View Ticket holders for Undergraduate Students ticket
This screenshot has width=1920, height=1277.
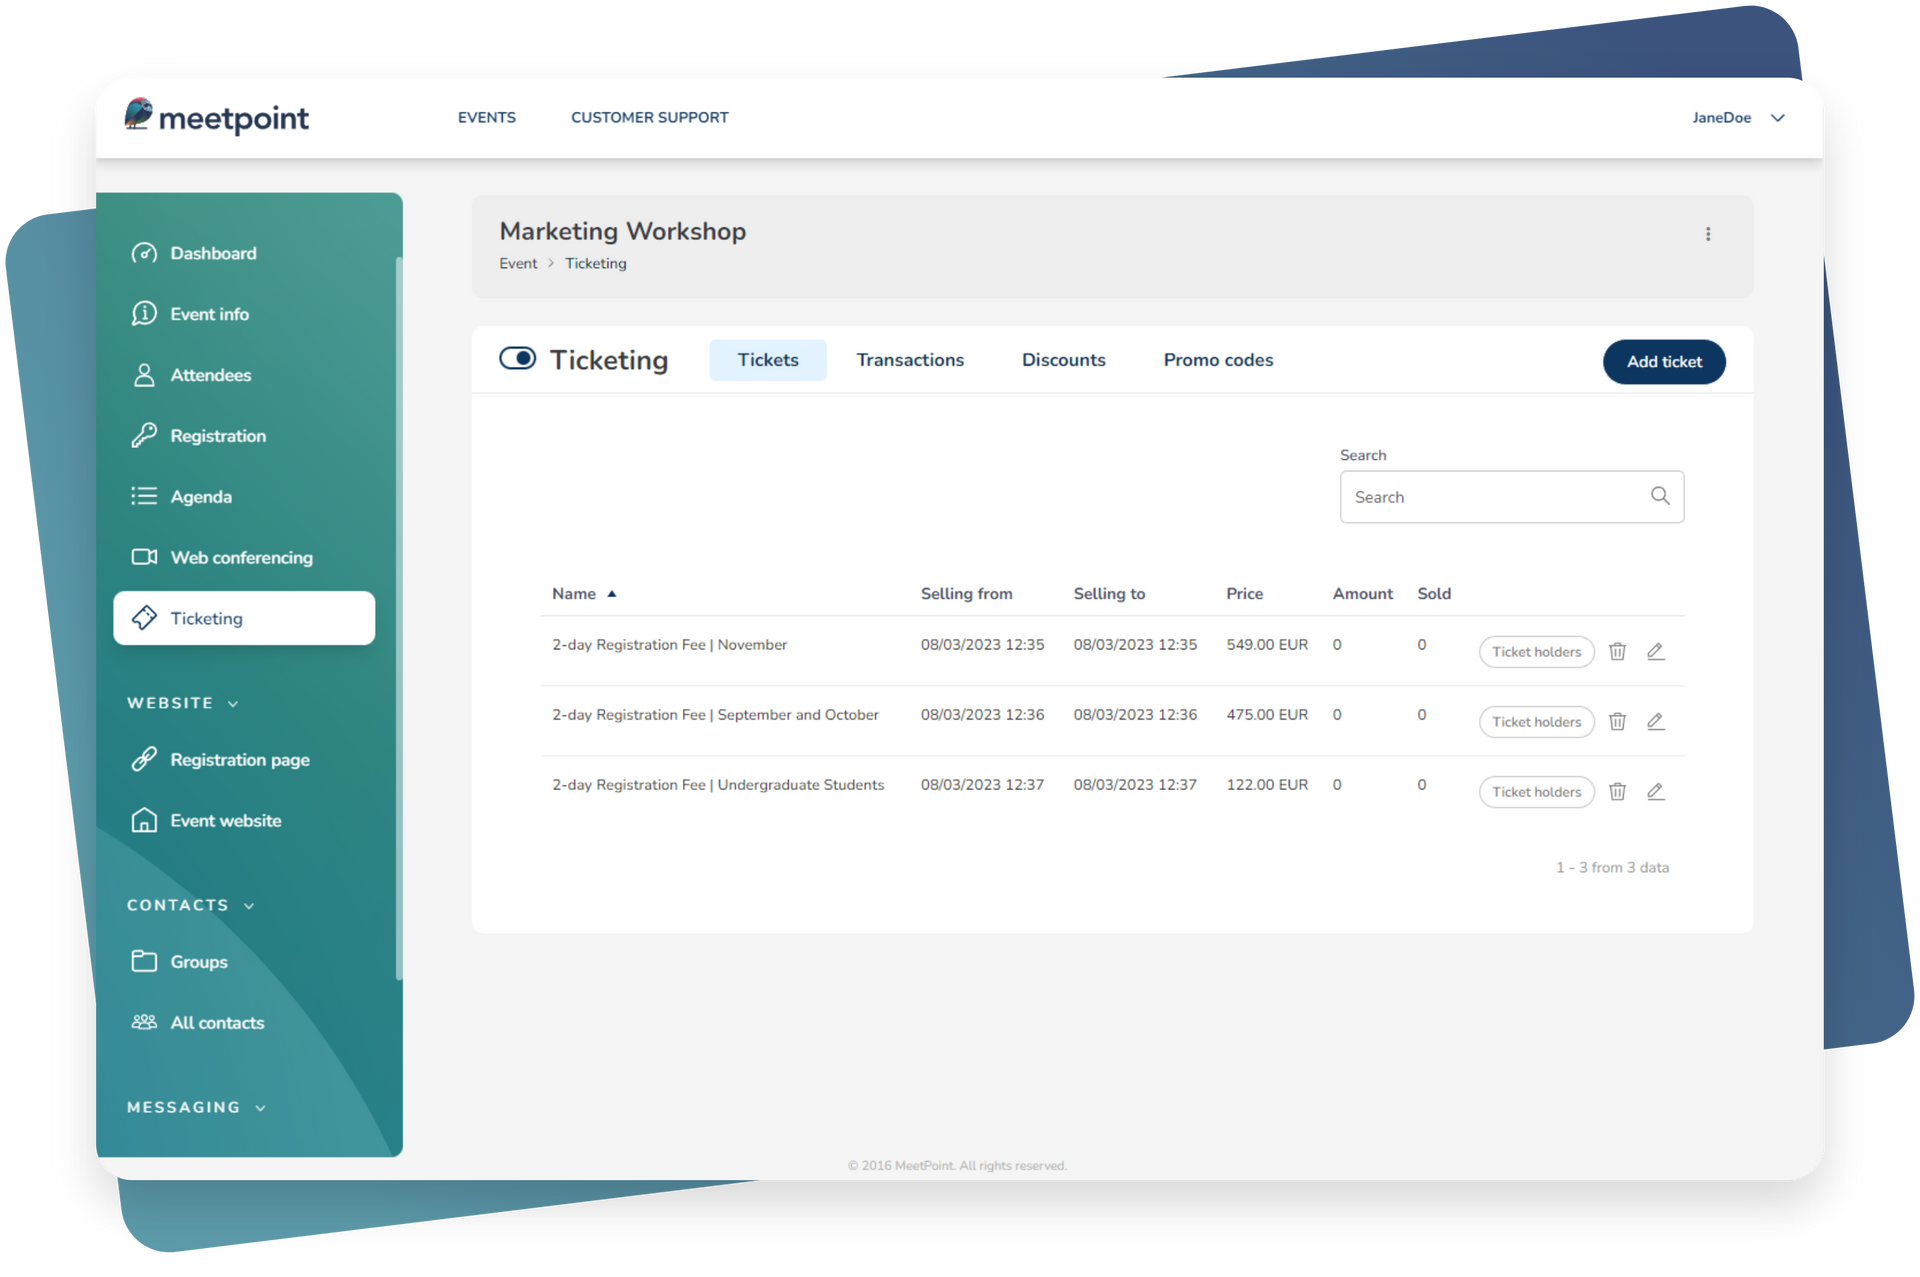[1536, 792]
